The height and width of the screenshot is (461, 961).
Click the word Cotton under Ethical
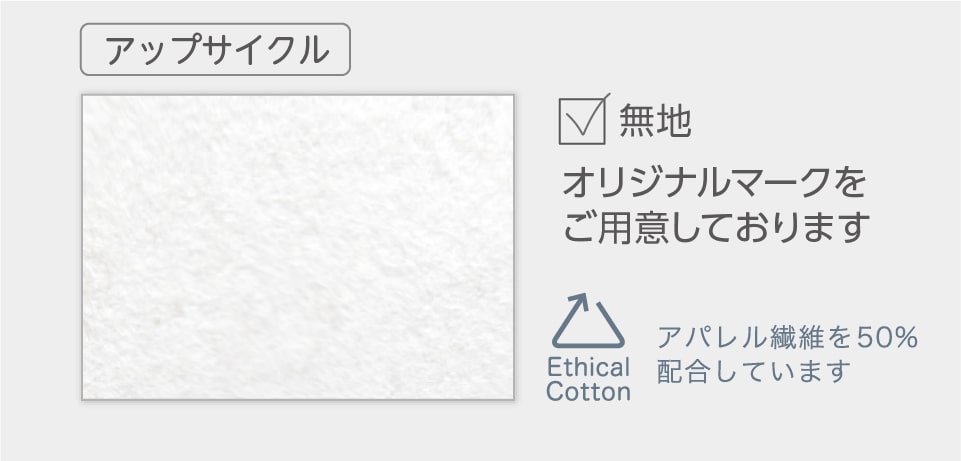[589, 391]
